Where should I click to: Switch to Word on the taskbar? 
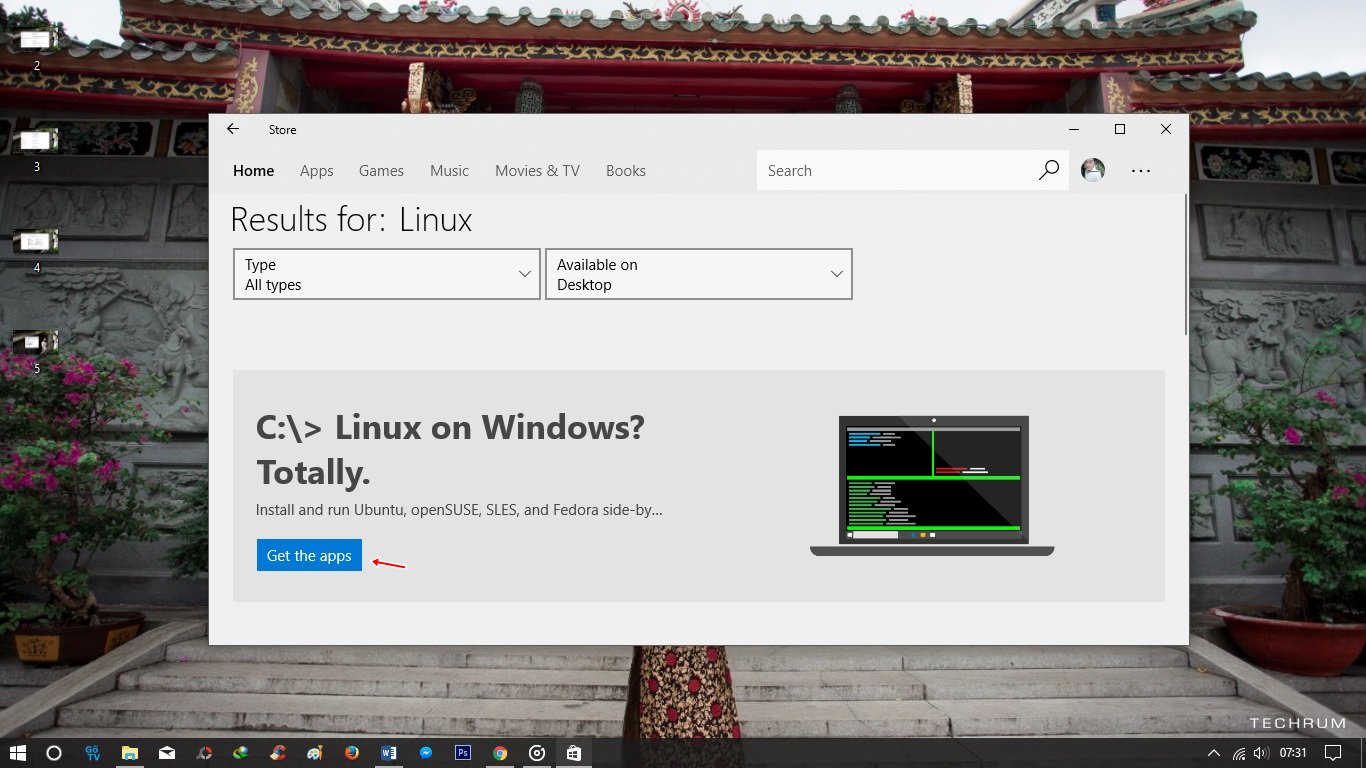(389, 753)
